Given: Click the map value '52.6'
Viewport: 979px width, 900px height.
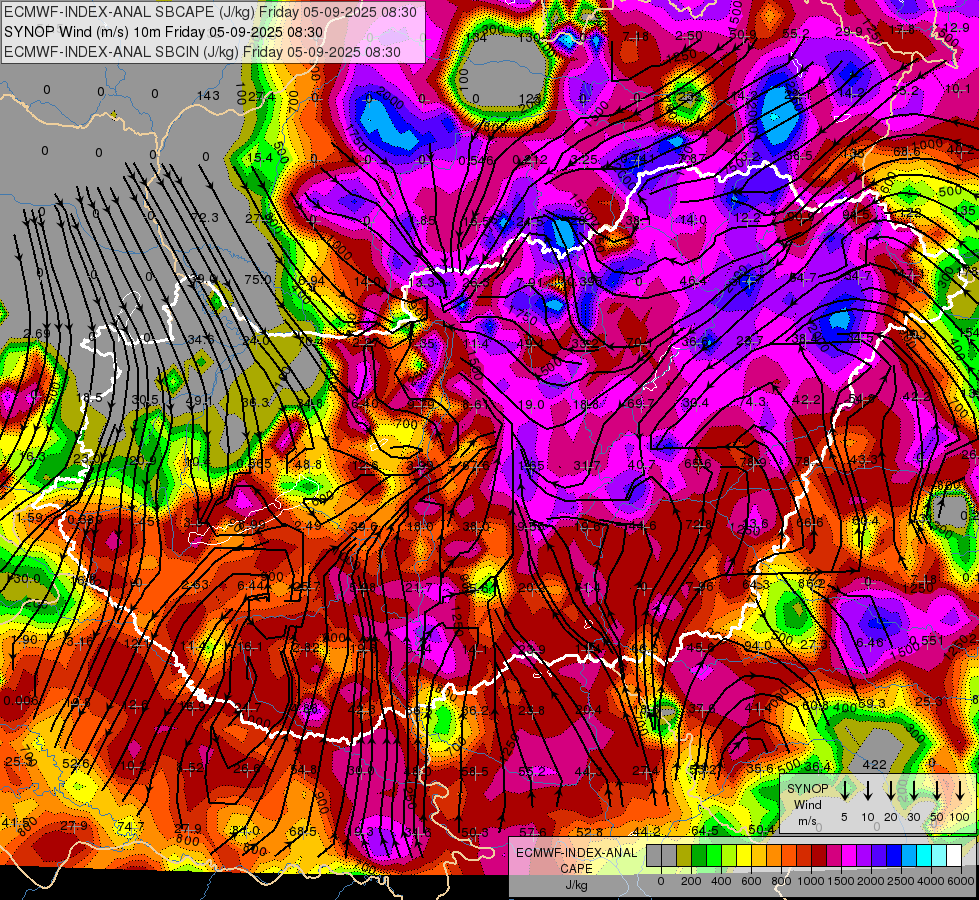Looking at the screenshot, I should (x=76, y=763).
